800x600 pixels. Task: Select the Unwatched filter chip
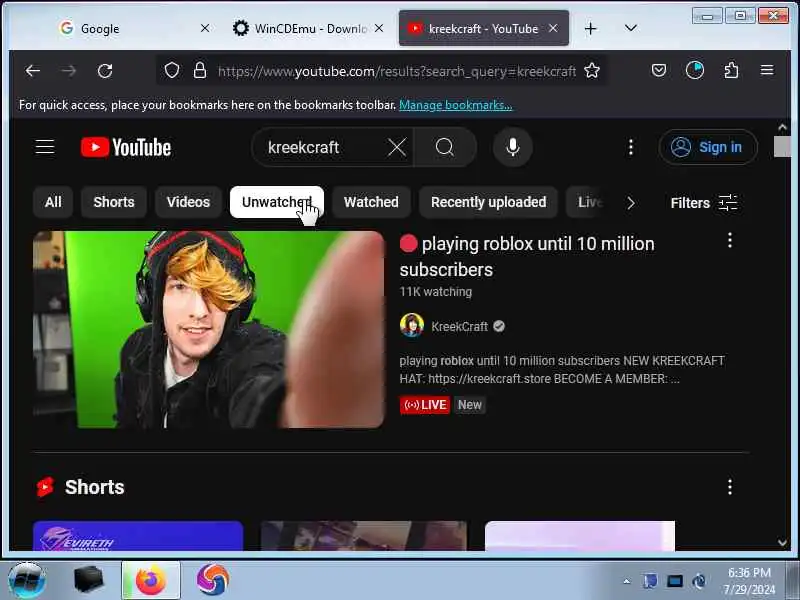(x=277, y=202)
